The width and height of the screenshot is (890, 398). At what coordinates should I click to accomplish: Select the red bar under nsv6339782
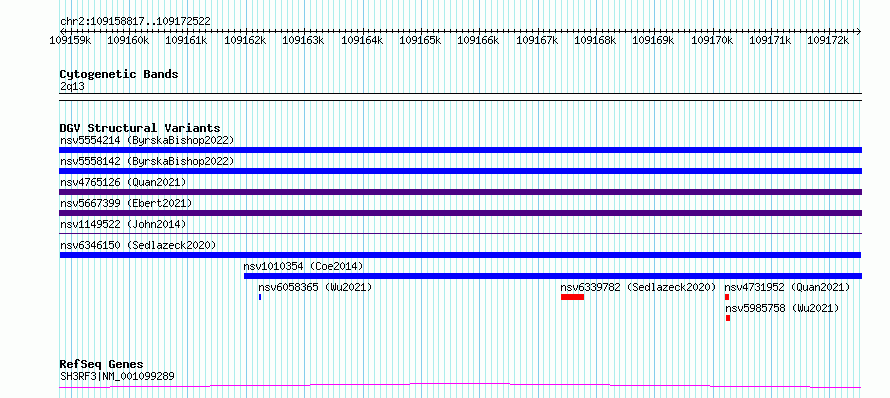[572, 297]
